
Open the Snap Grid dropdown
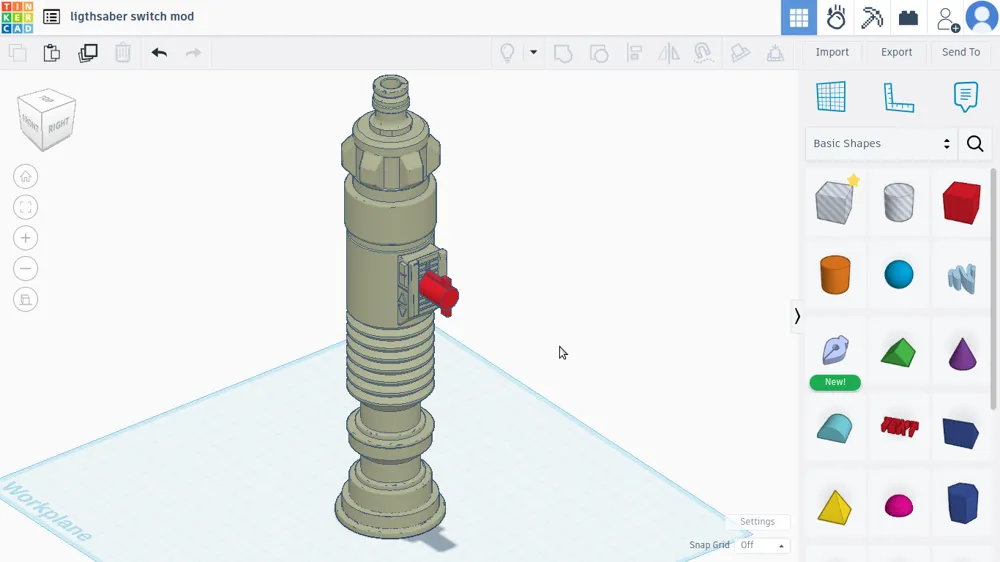click(763, 545)
